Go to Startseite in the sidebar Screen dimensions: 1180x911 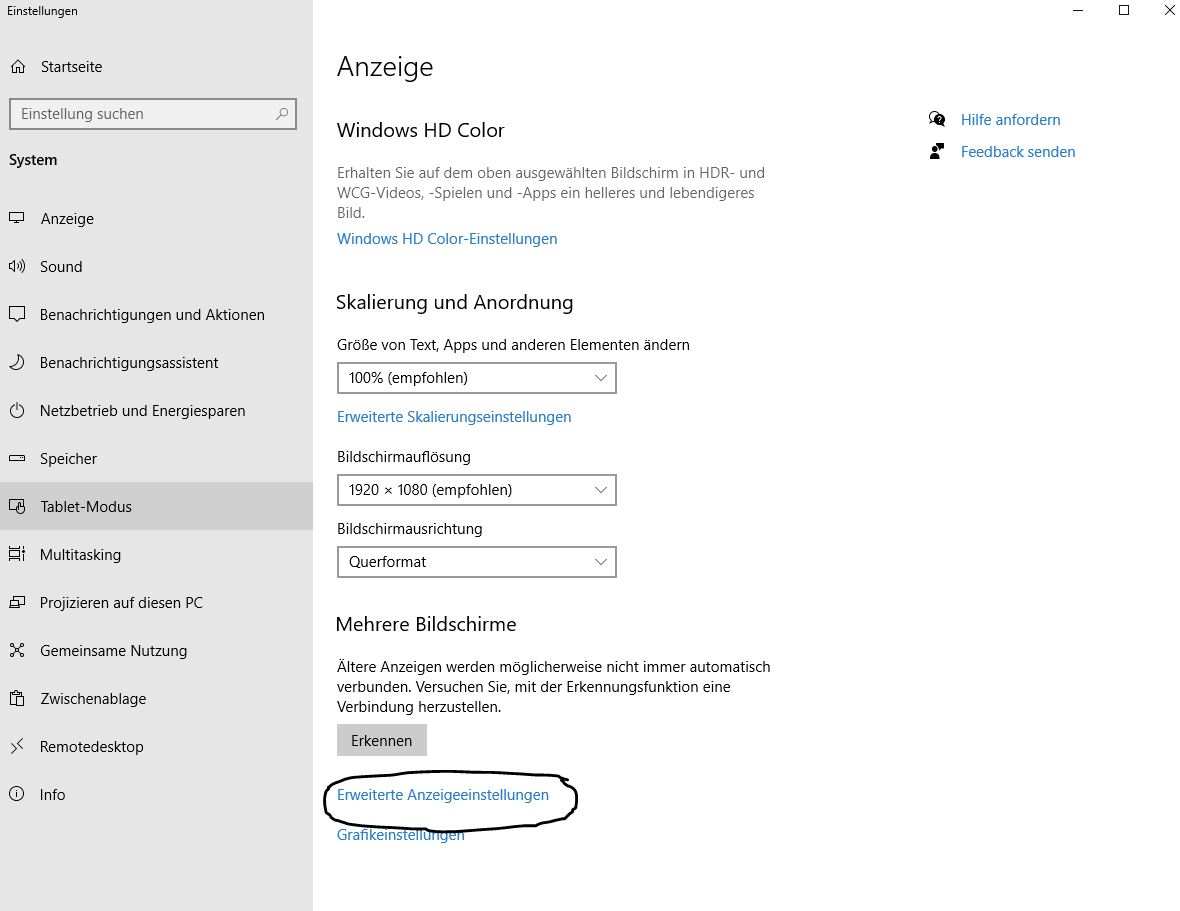[x=157, y=67]
